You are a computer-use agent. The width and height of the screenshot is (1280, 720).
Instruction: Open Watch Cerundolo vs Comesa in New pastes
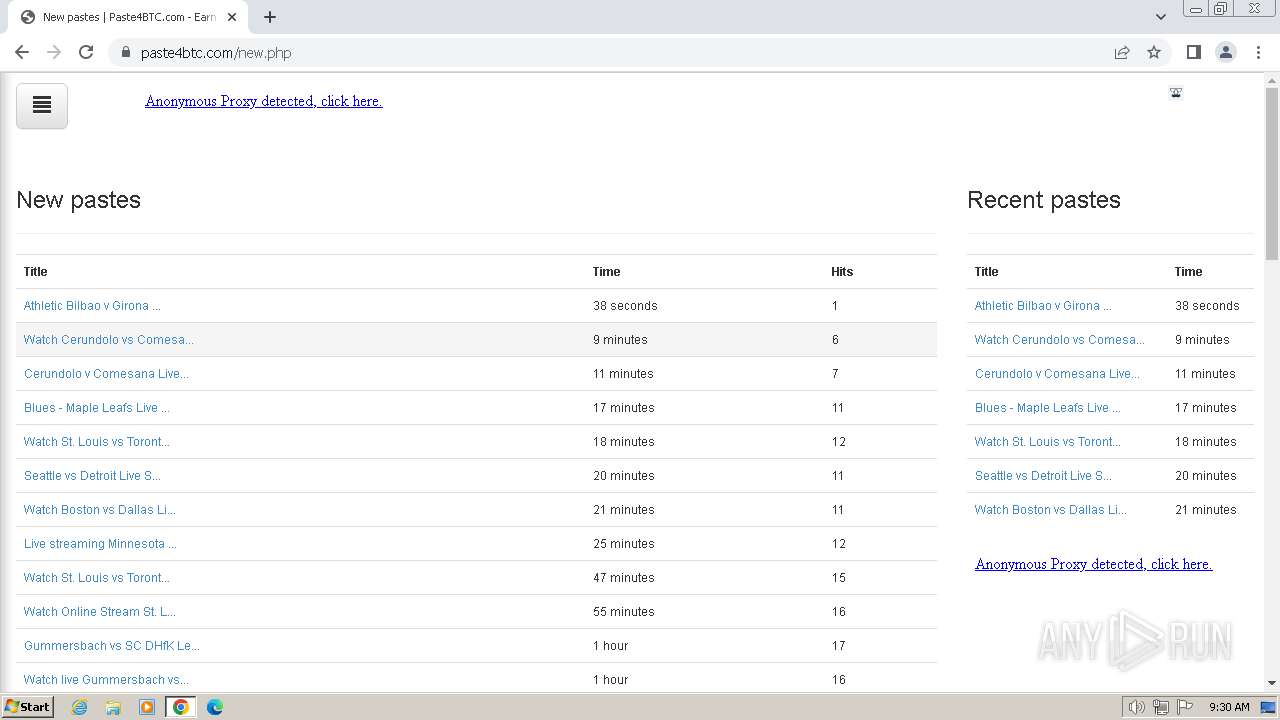tap(109, 340)
